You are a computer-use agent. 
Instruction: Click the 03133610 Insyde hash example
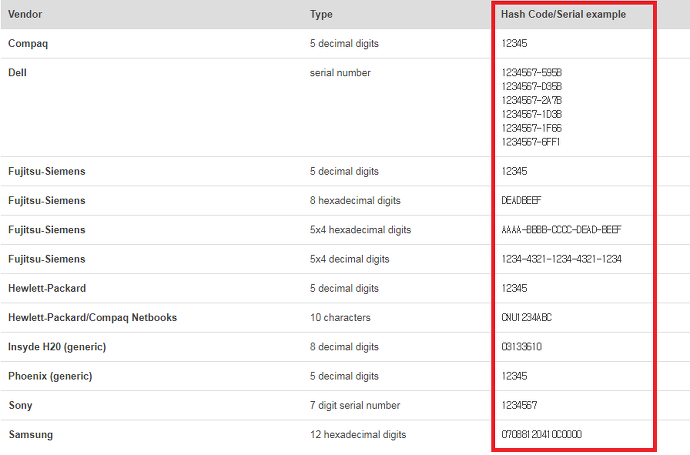pyautogui.click(x=522, y=347)
